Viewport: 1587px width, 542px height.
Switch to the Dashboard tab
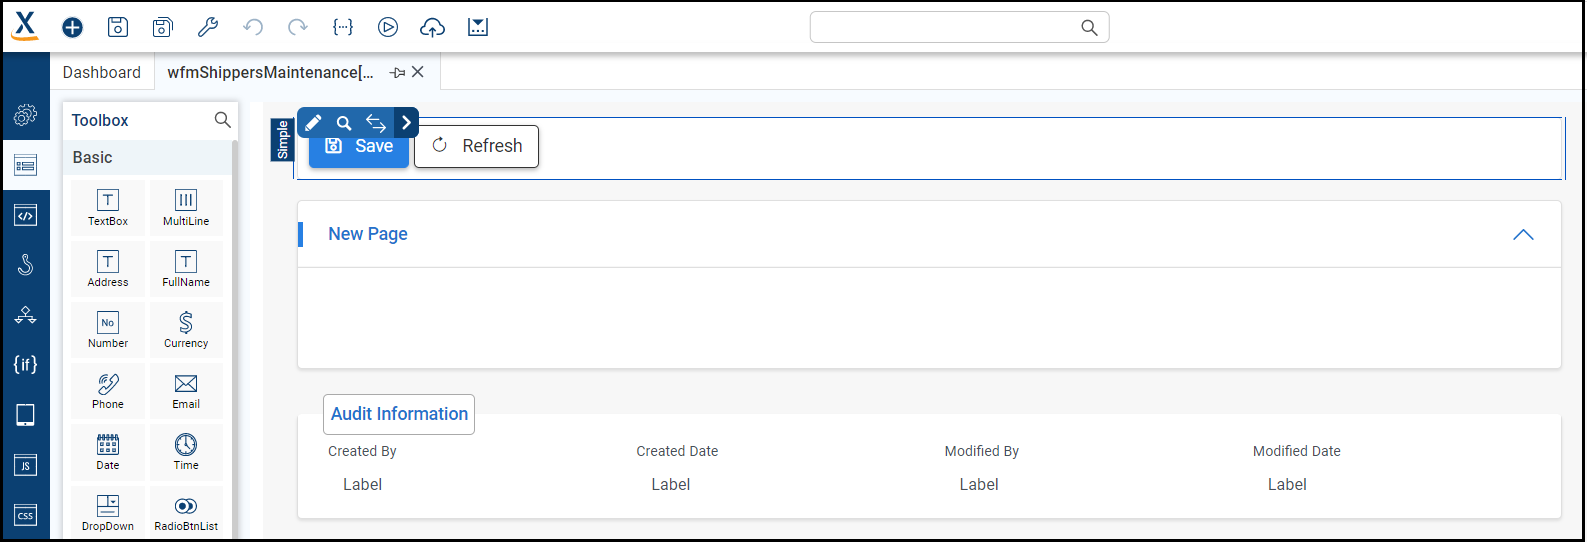point(102,72)
